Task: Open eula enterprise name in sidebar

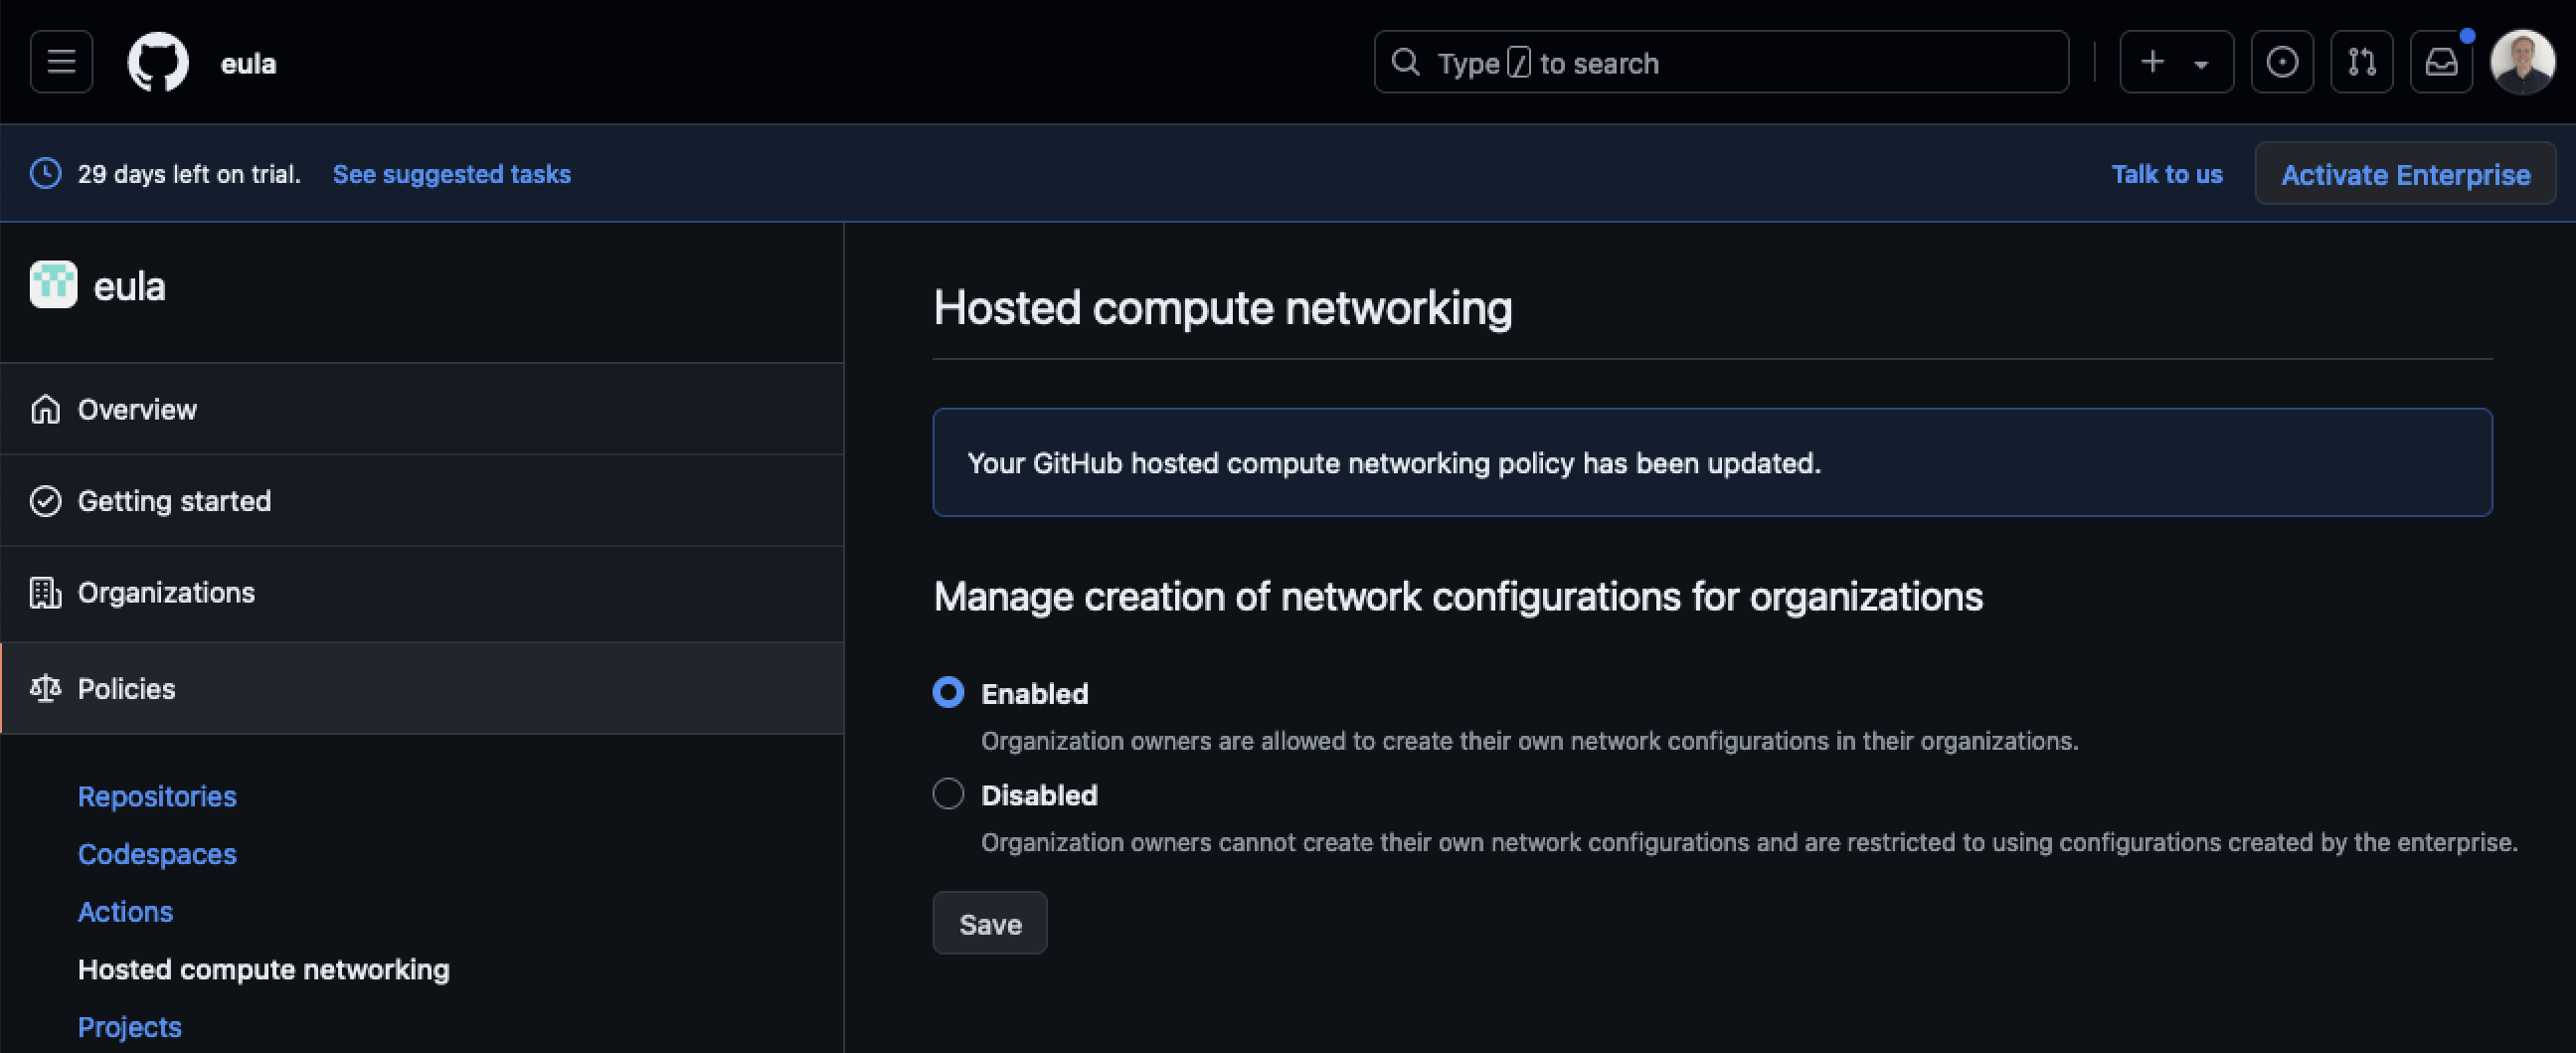Action: (x=129, y=287)
